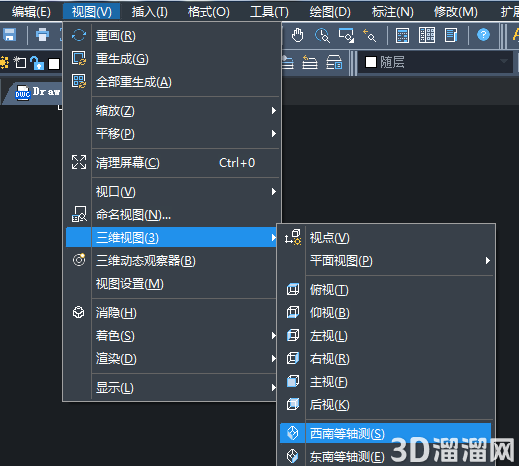Open the 标注(N) menu
519x466 pixels.
point(393,12)
